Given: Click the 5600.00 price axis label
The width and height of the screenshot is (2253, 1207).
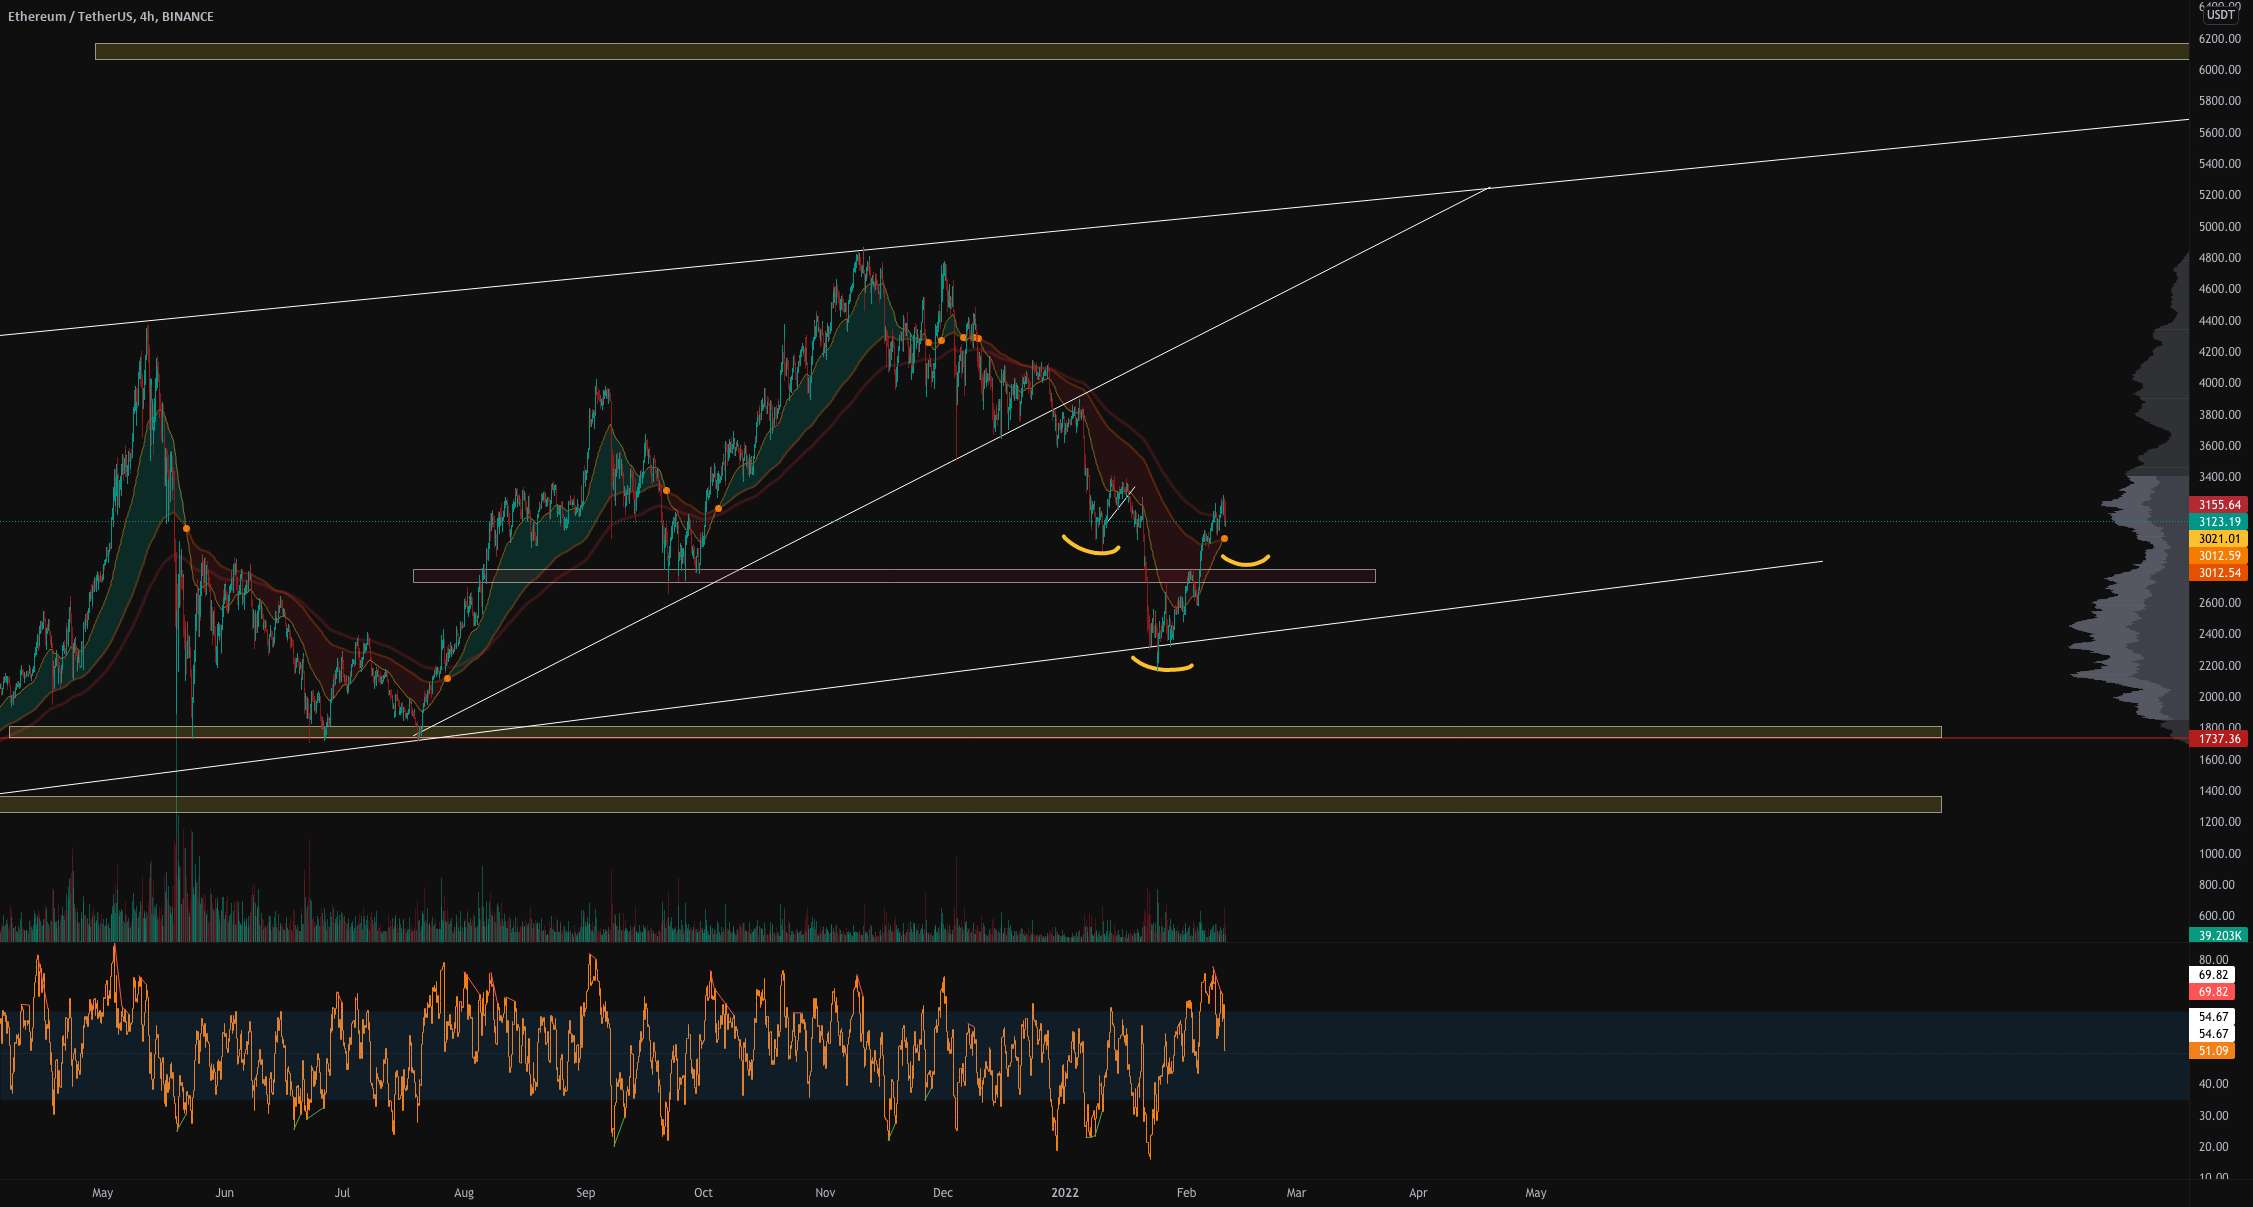Looking at the screenshot, I should click(2219, 133).
